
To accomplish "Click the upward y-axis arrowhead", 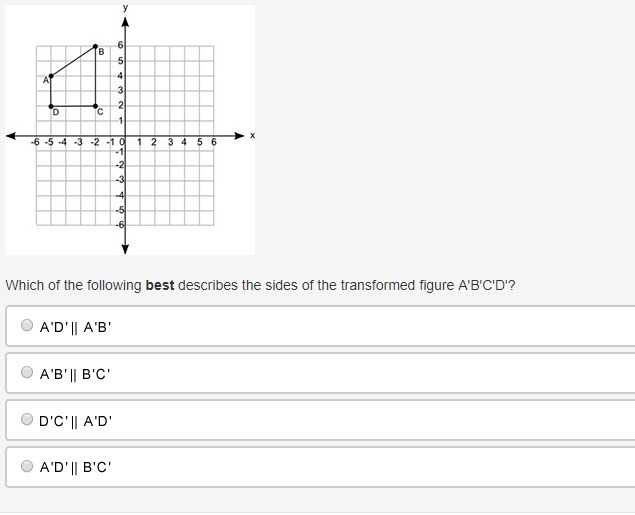I will pos(125,22).
